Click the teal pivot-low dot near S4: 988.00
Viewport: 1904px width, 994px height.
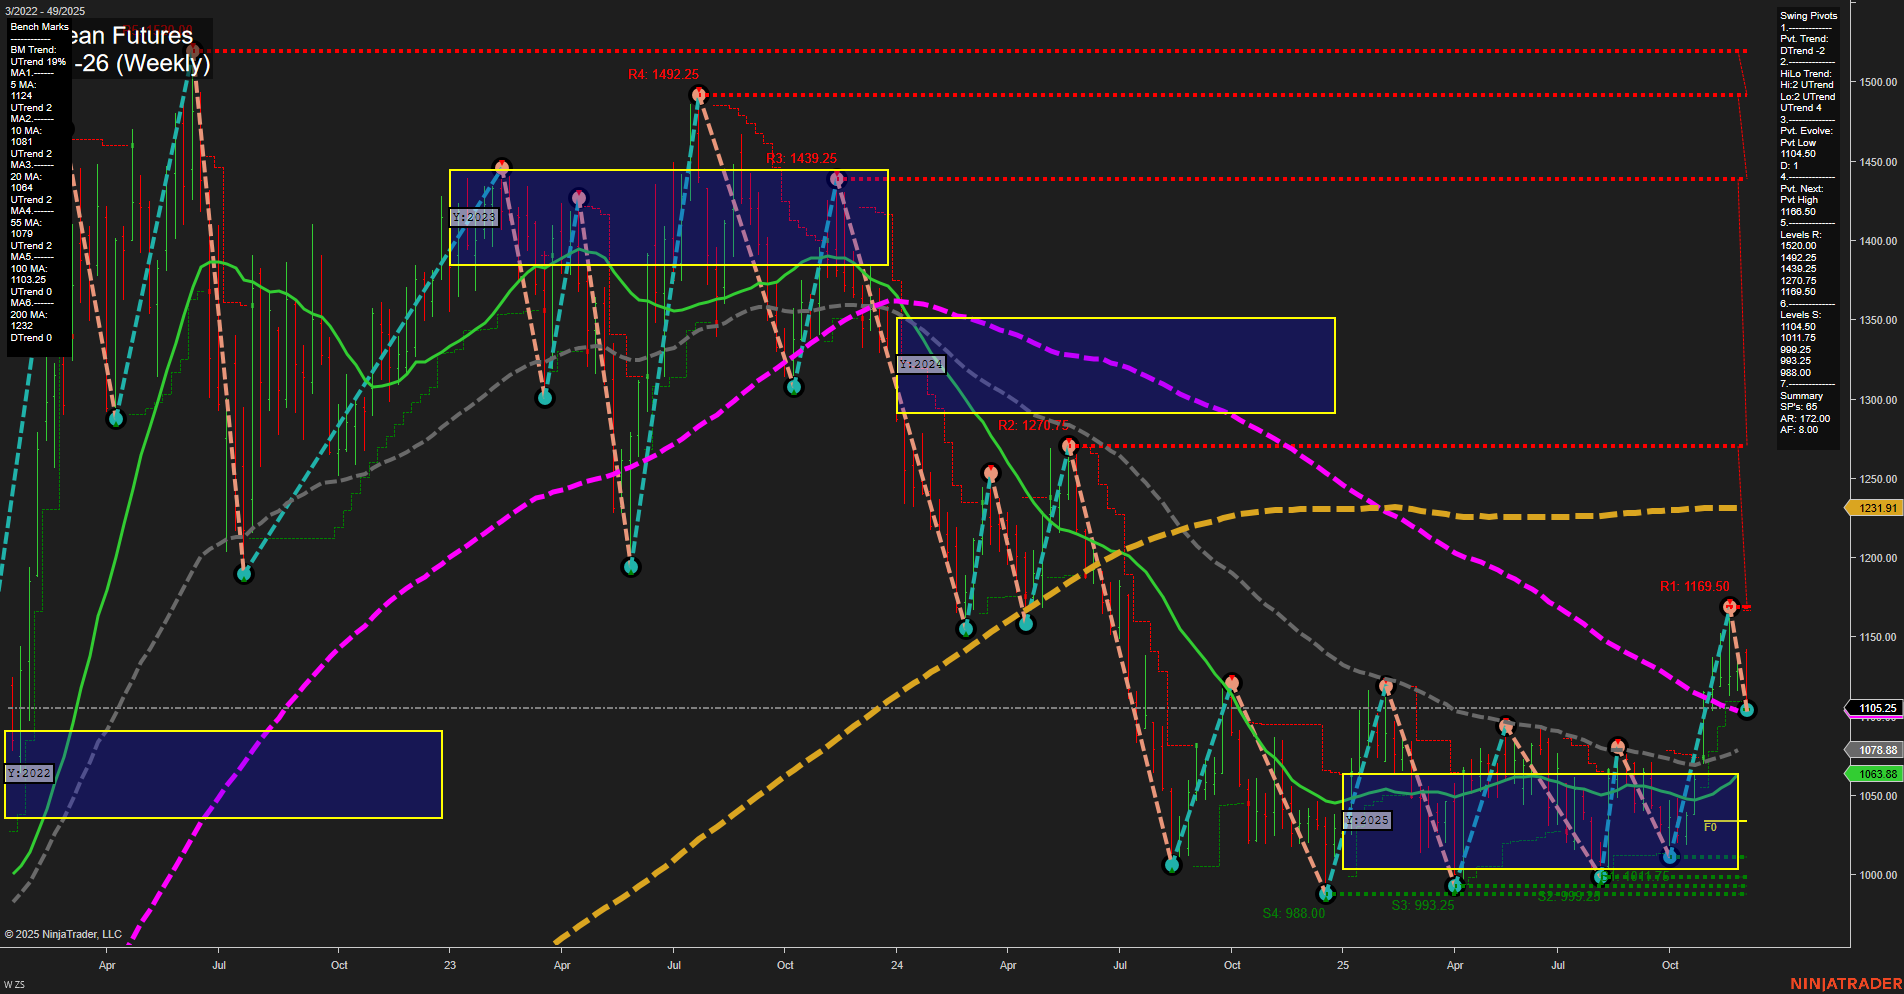(1325, 895)
